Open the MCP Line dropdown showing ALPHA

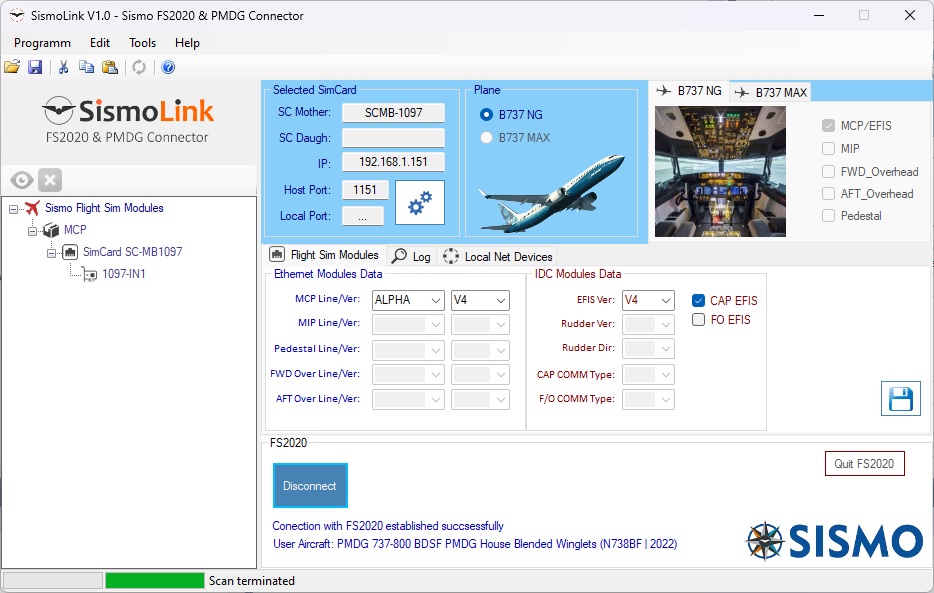point(408,300)
